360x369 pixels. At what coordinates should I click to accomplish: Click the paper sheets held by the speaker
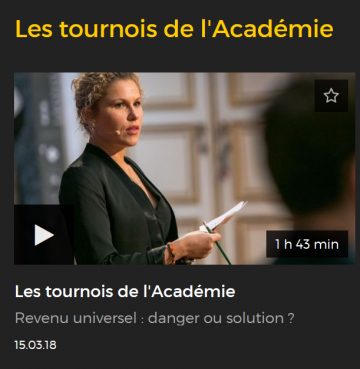[x=223, y=217]
